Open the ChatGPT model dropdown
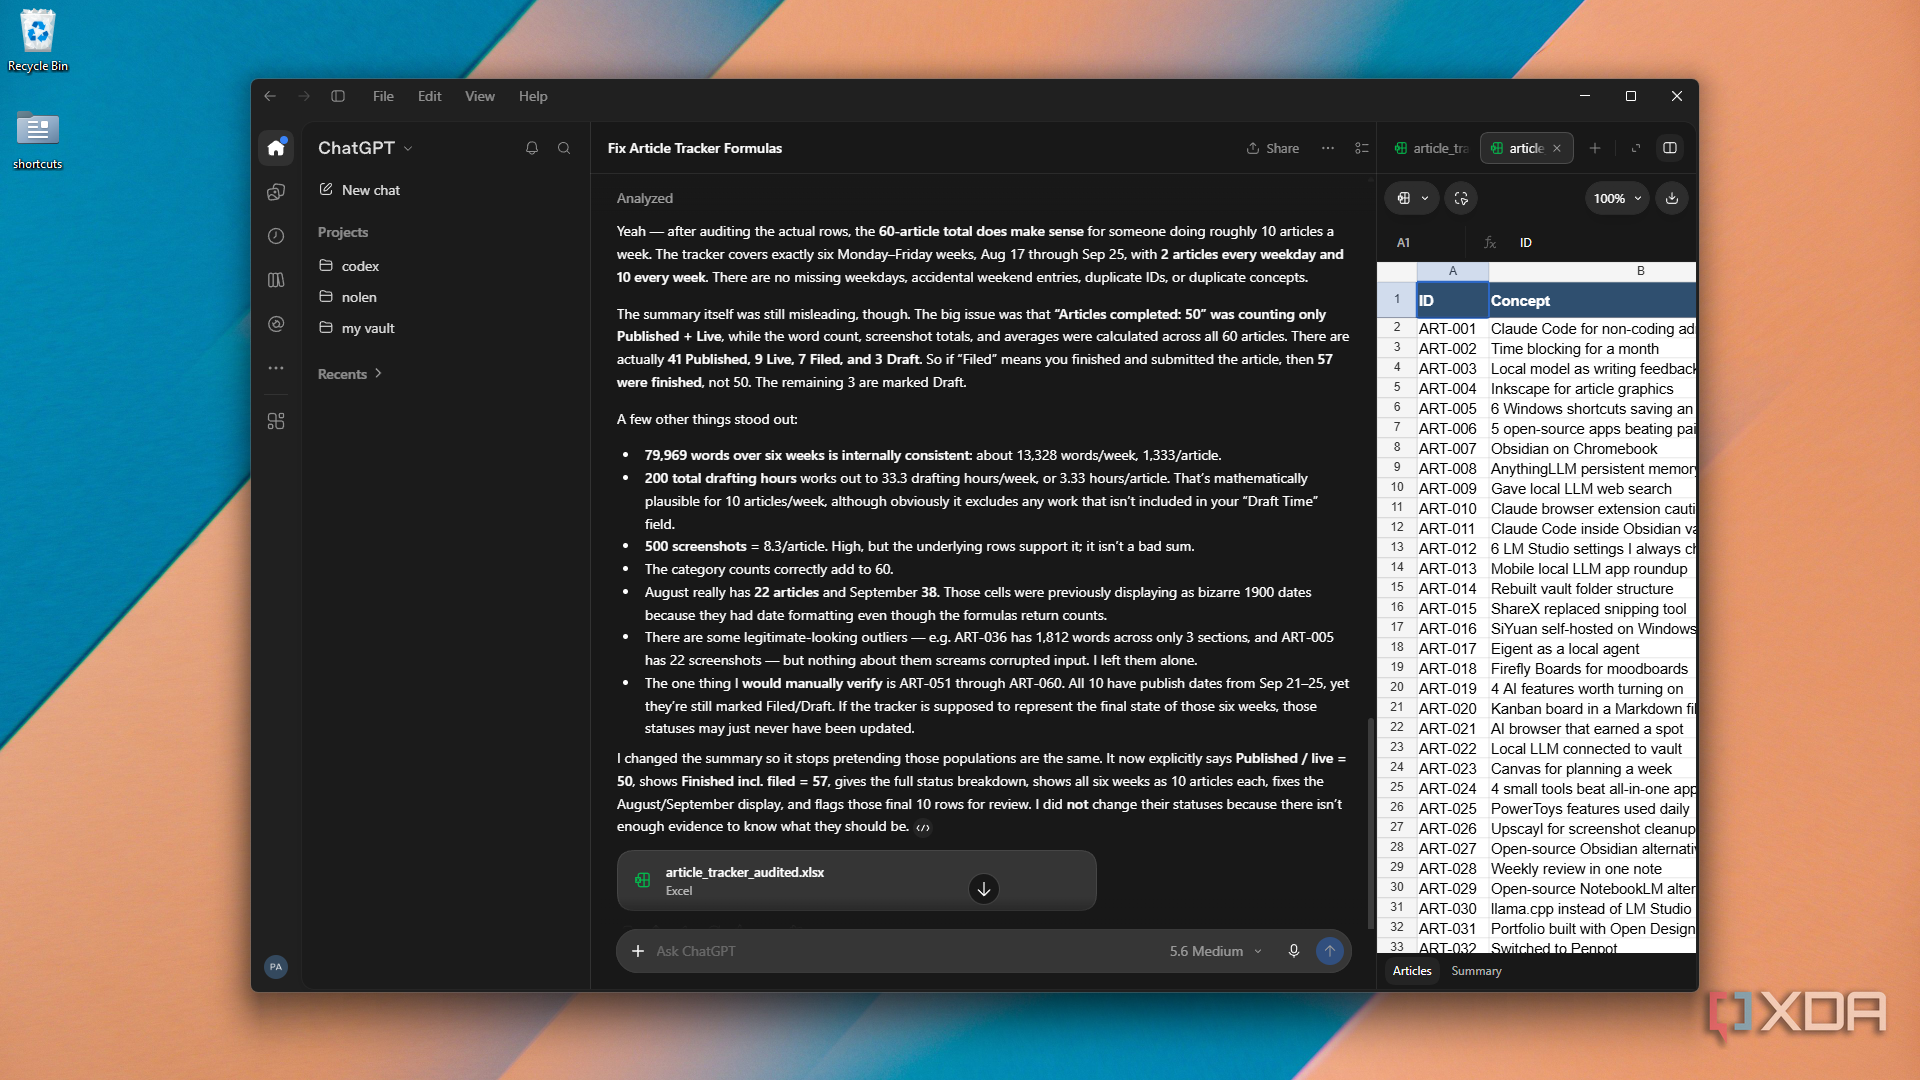The width and height of the screenshot is (1920, 1080). (x=365, y=148)
